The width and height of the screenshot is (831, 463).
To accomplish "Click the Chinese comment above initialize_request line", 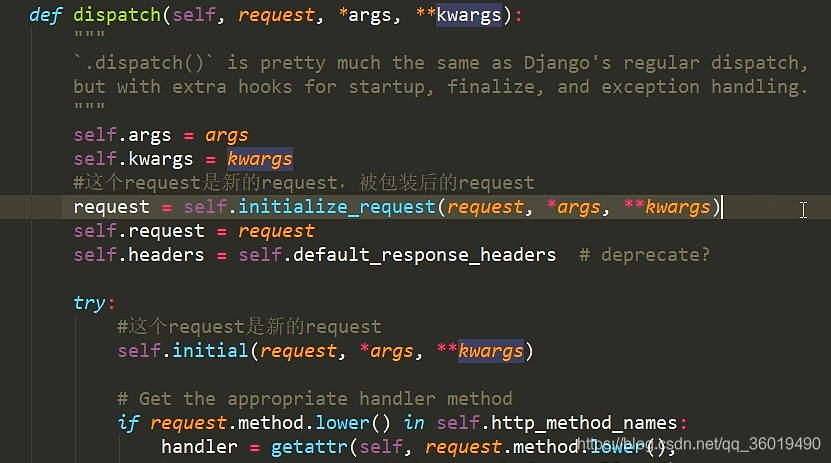I will (x=304, y=182).
